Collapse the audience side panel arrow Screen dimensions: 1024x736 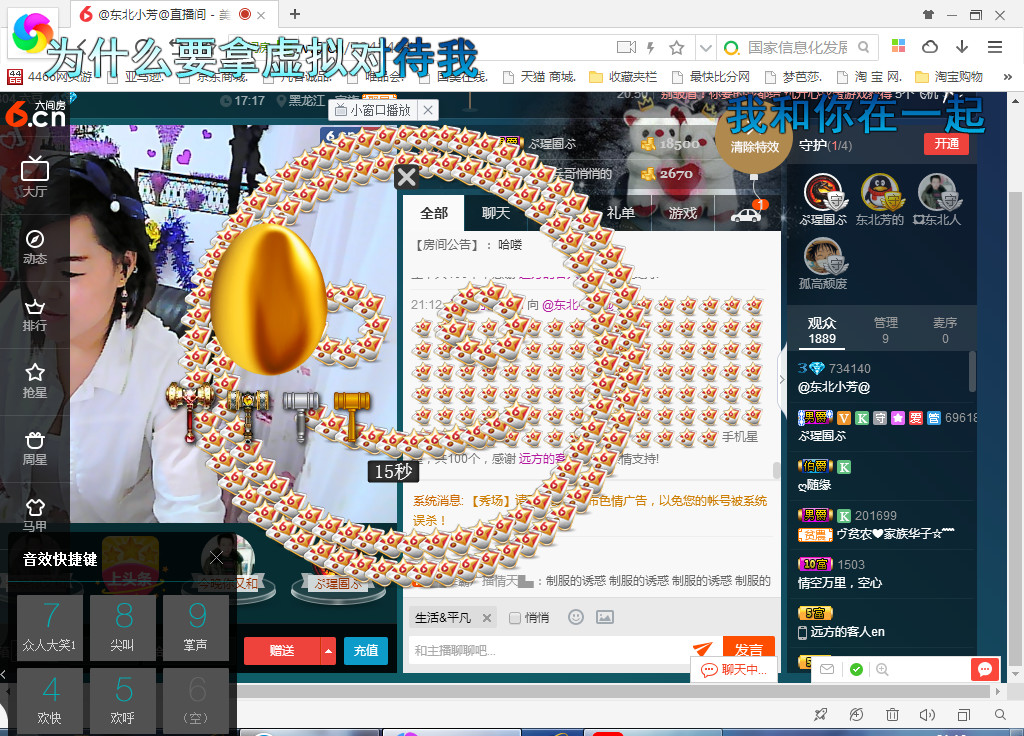coord(782,379)
